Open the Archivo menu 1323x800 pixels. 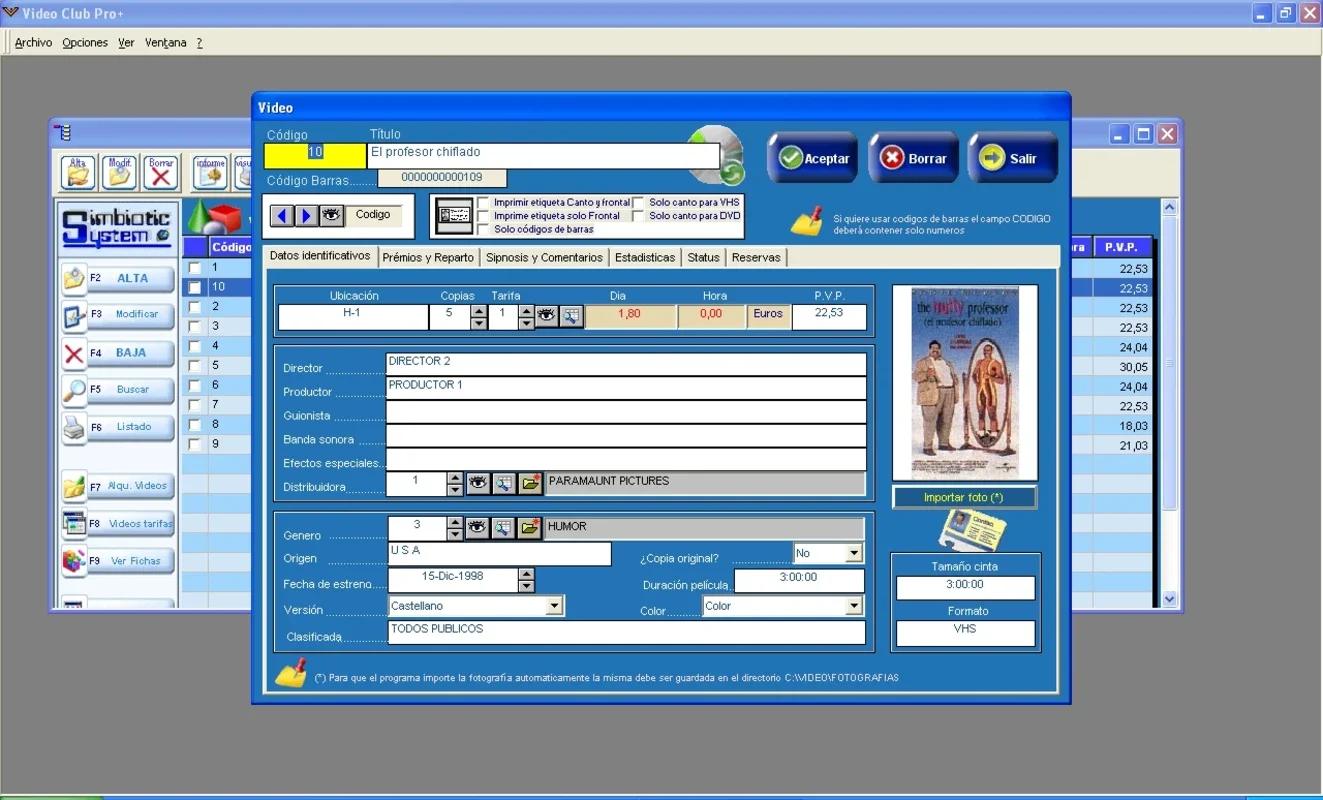[x=33, y=43]
